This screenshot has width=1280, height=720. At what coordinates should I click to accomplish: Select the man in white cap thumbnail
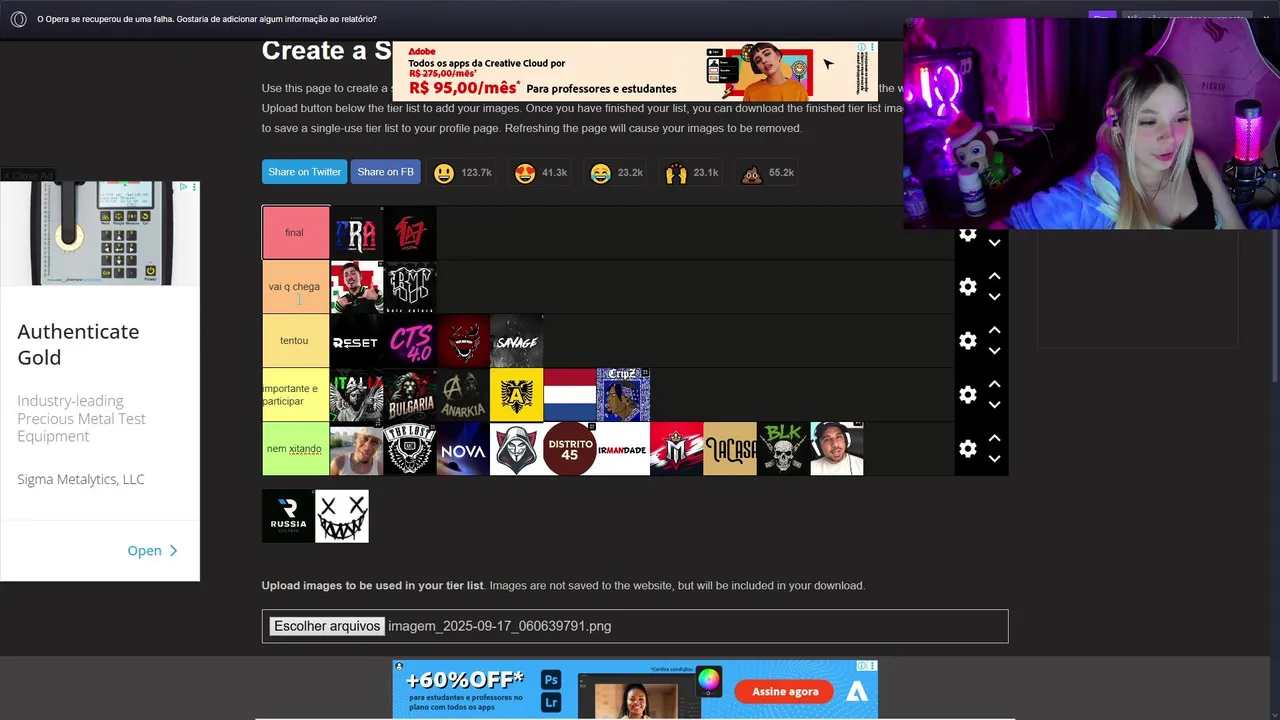pyautogui.click(x=356, y=449)
